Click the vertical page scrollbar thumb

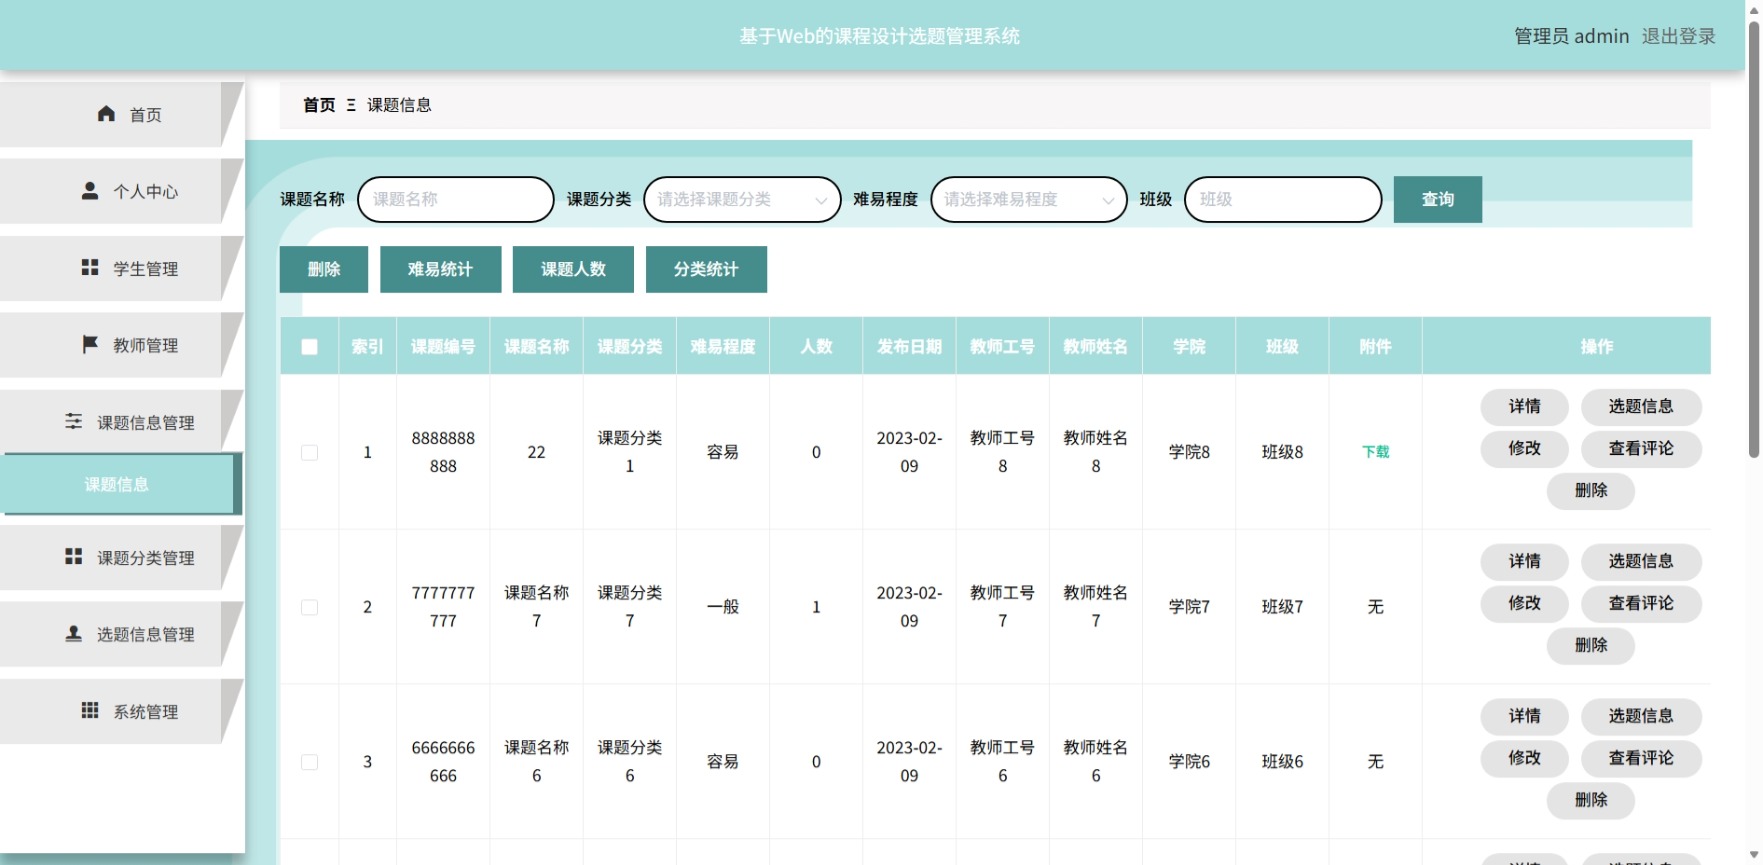point(1754,238)
